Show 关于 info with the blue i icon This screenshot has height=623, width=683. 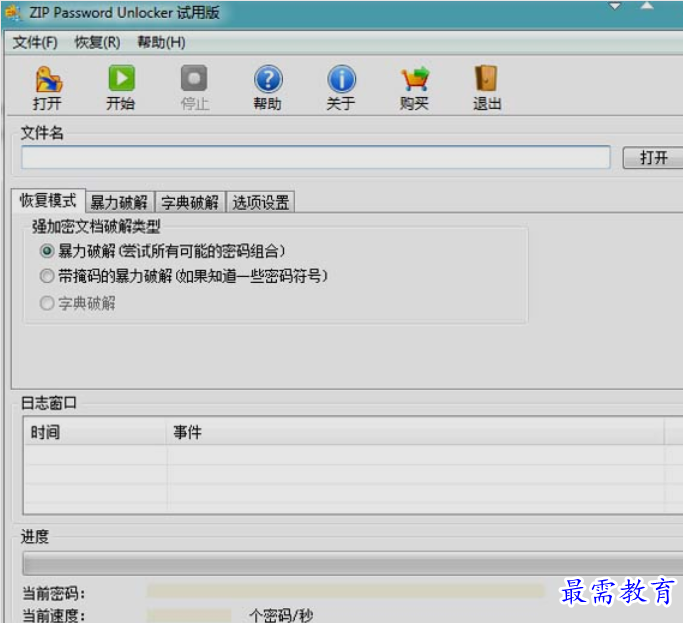[x=342, y=79]
